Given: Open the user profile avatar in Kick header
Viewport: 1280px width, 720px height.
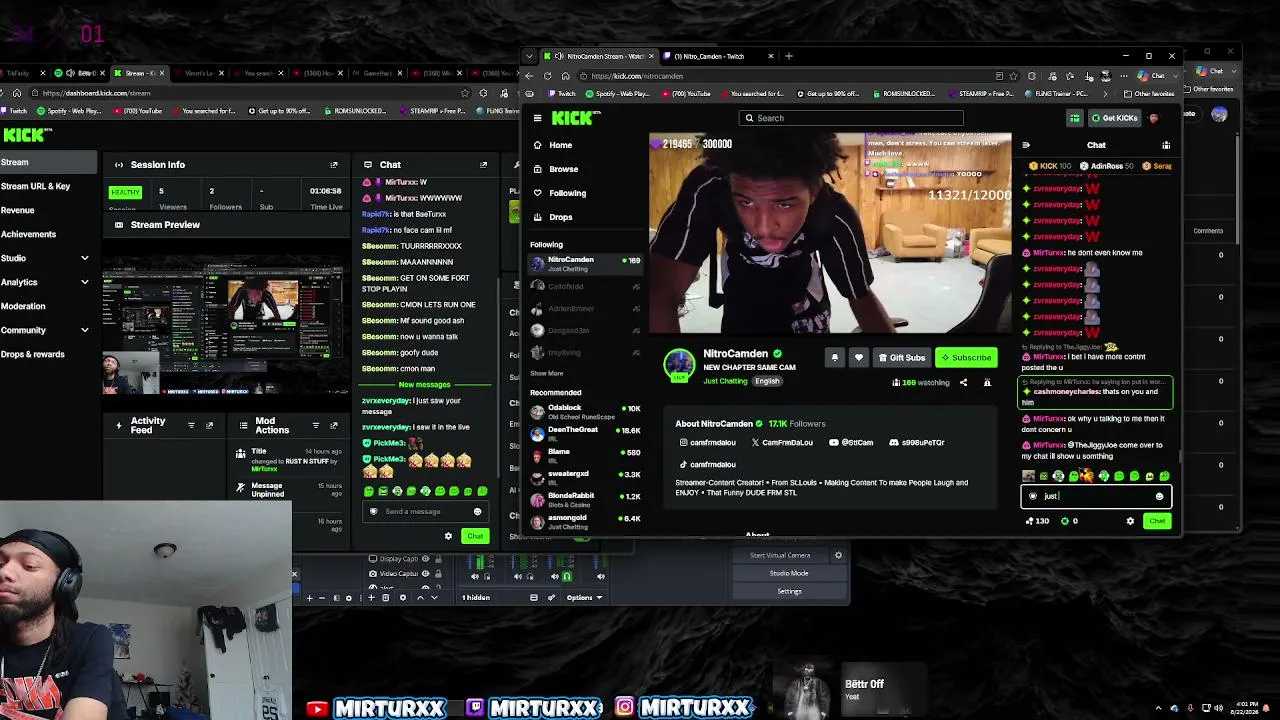Looking at the screenshot, I should pos(1154,118).
